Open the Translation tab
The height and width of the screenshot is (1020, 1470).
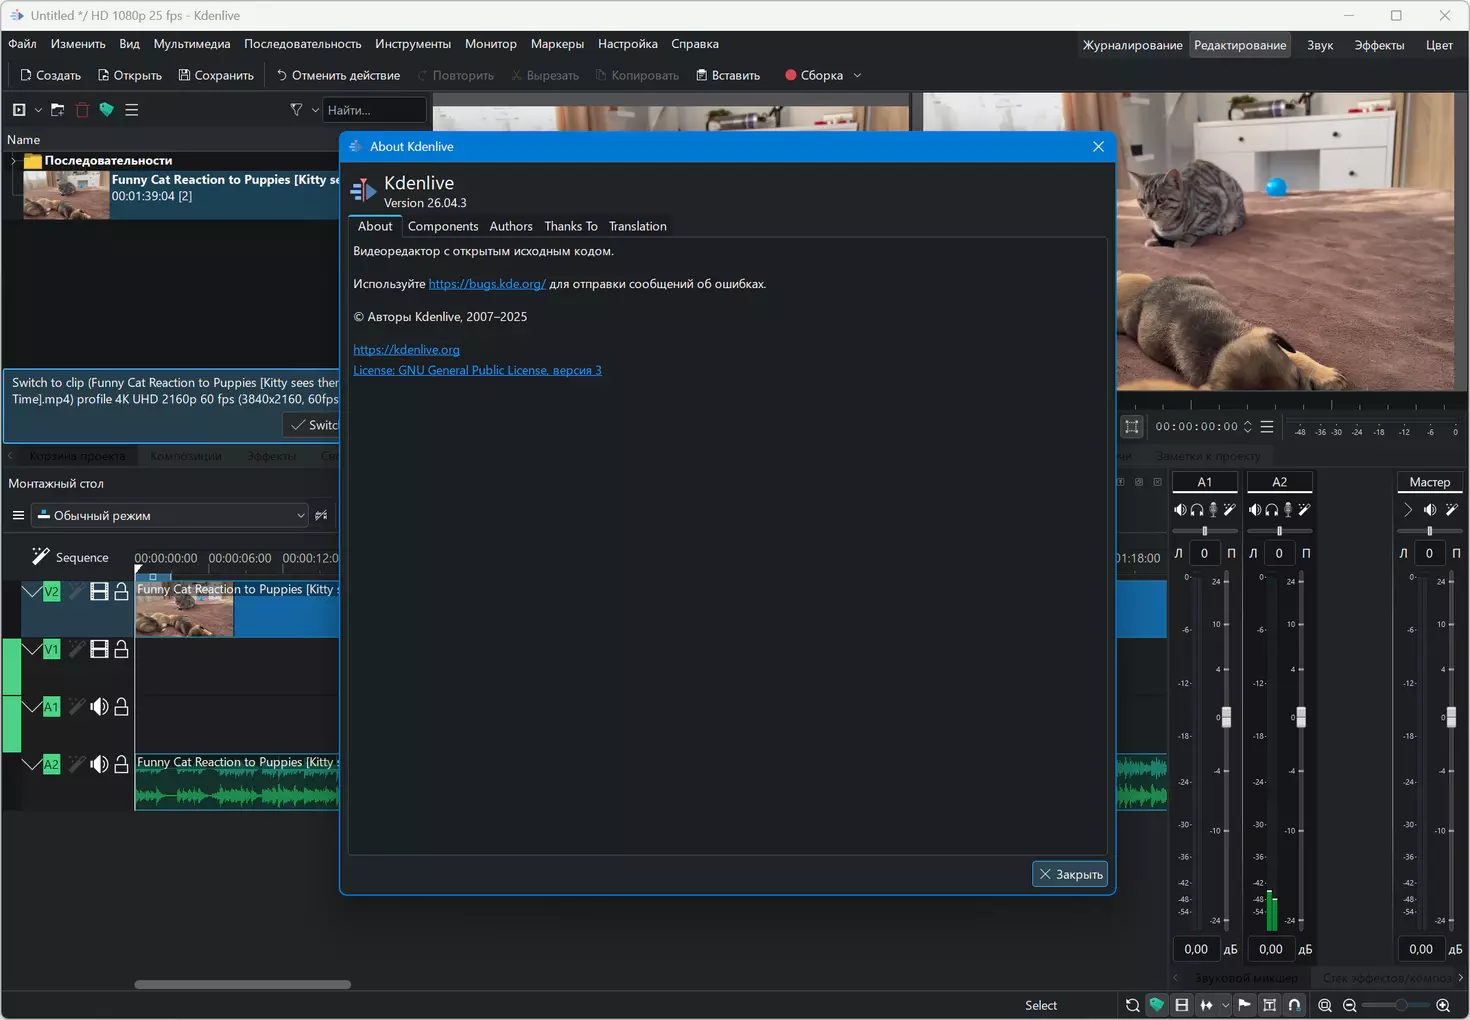[x=638, y=226]
